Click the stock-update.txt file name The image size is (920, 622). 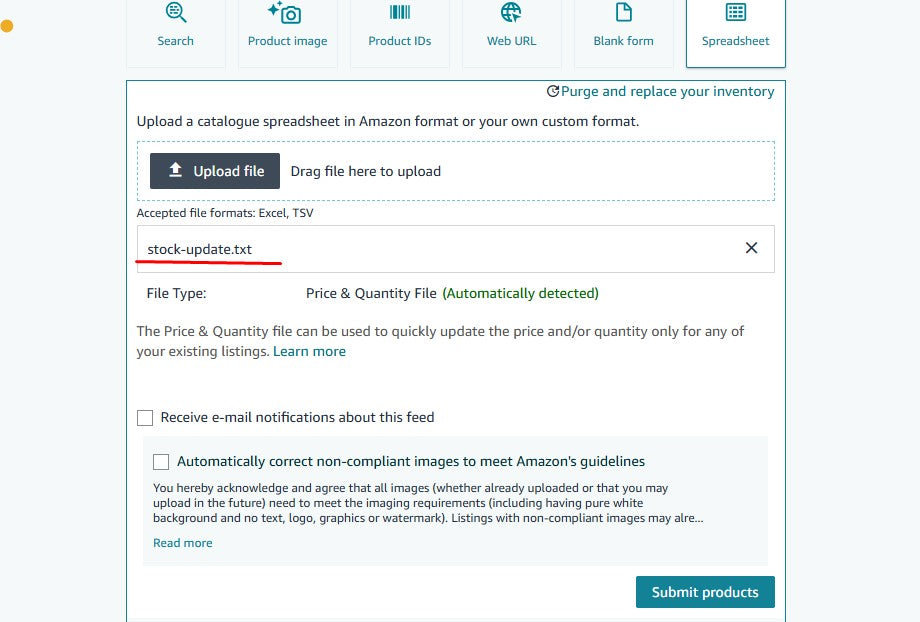point(199,249)
